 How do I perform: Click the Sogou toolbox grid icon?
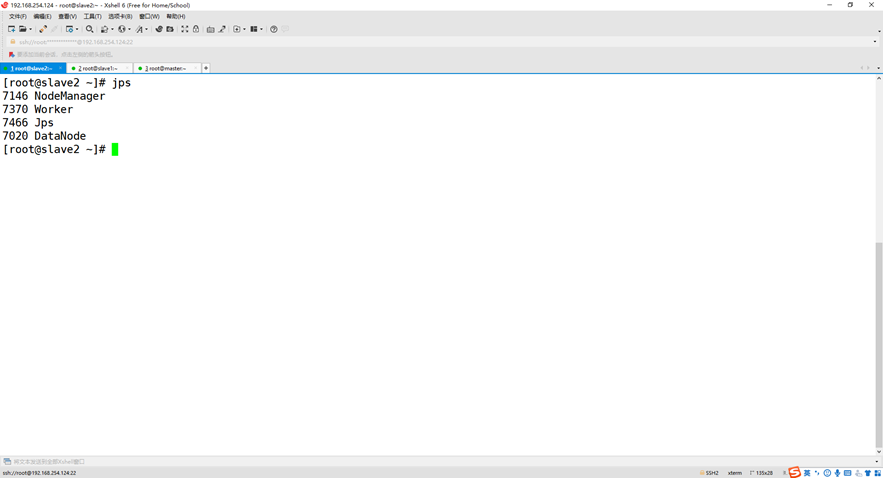[x=877, y=473]
